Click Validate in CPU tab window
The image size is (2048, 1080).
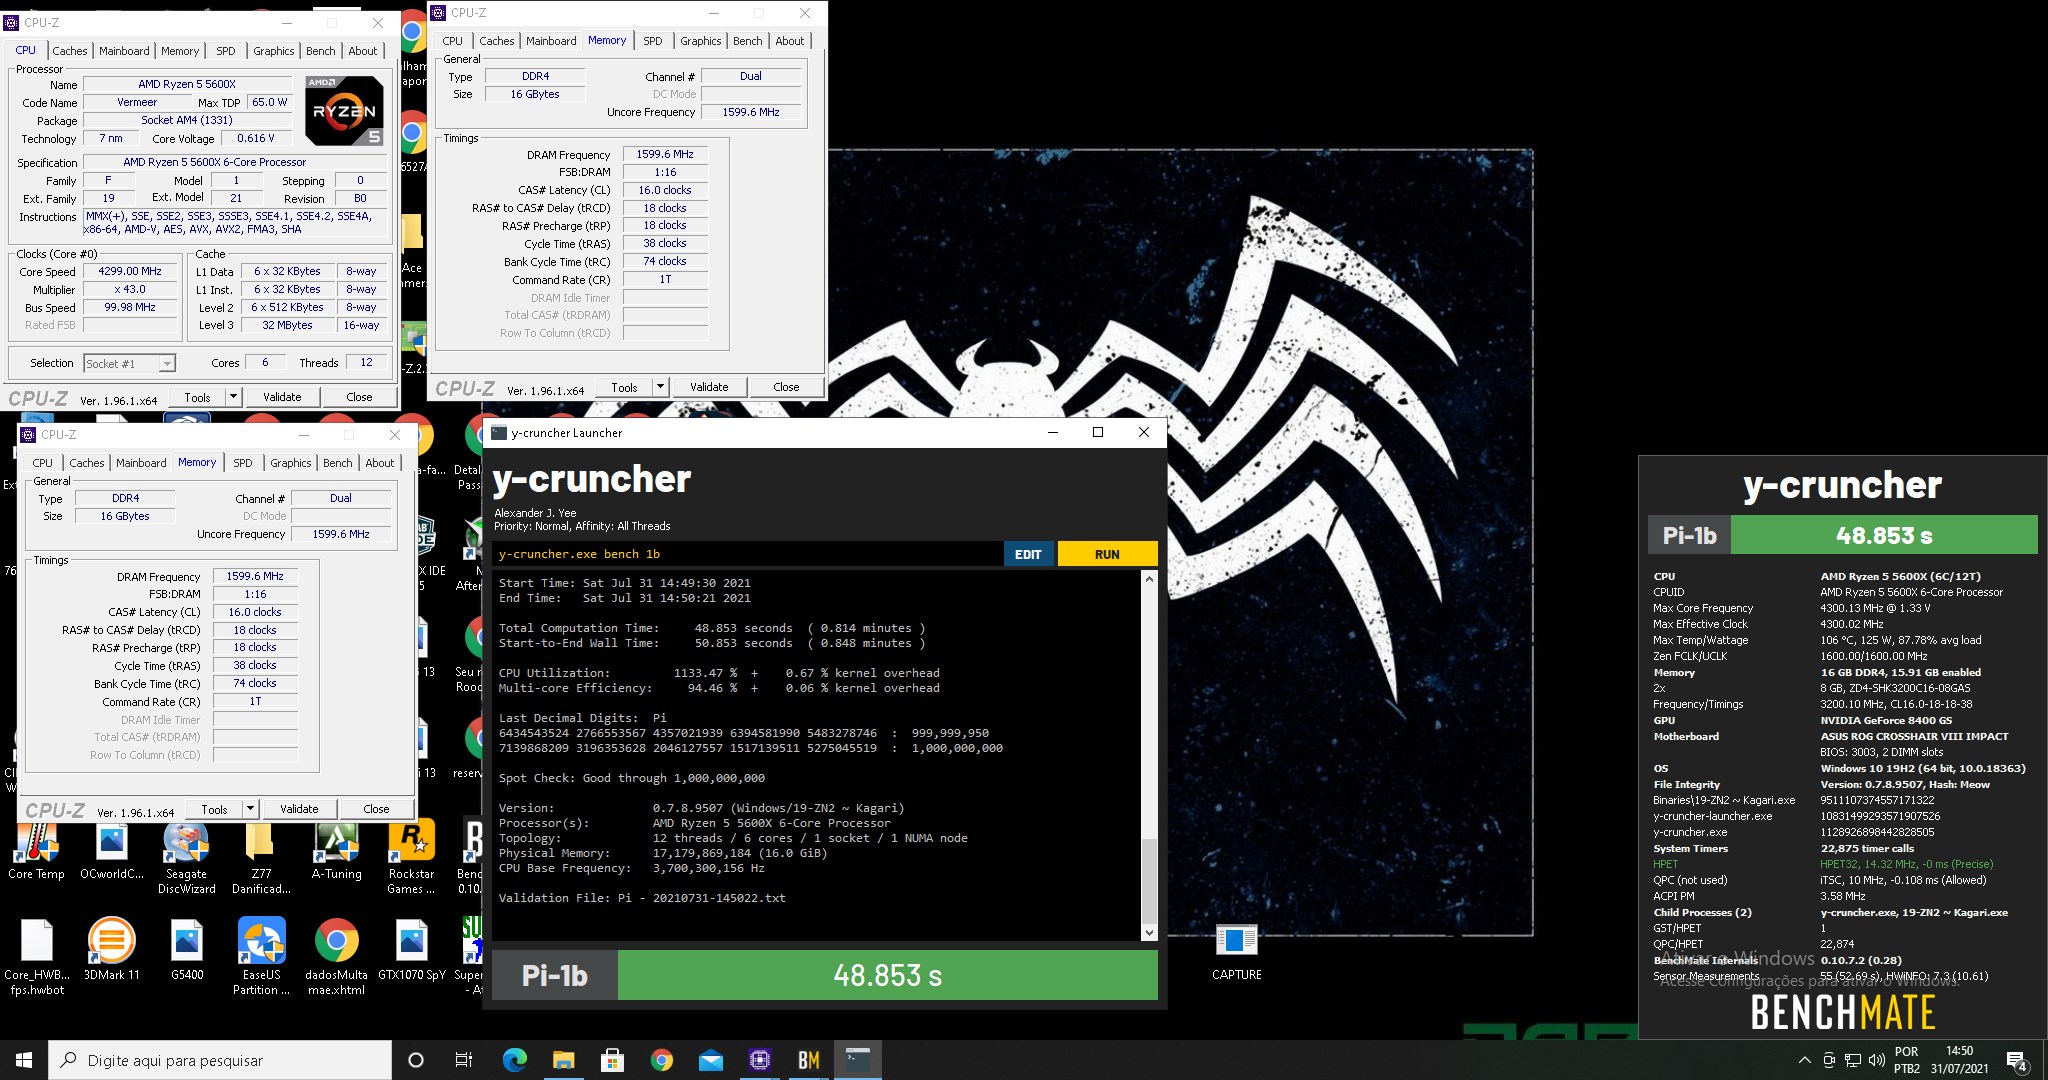click(x=282, y=397)
